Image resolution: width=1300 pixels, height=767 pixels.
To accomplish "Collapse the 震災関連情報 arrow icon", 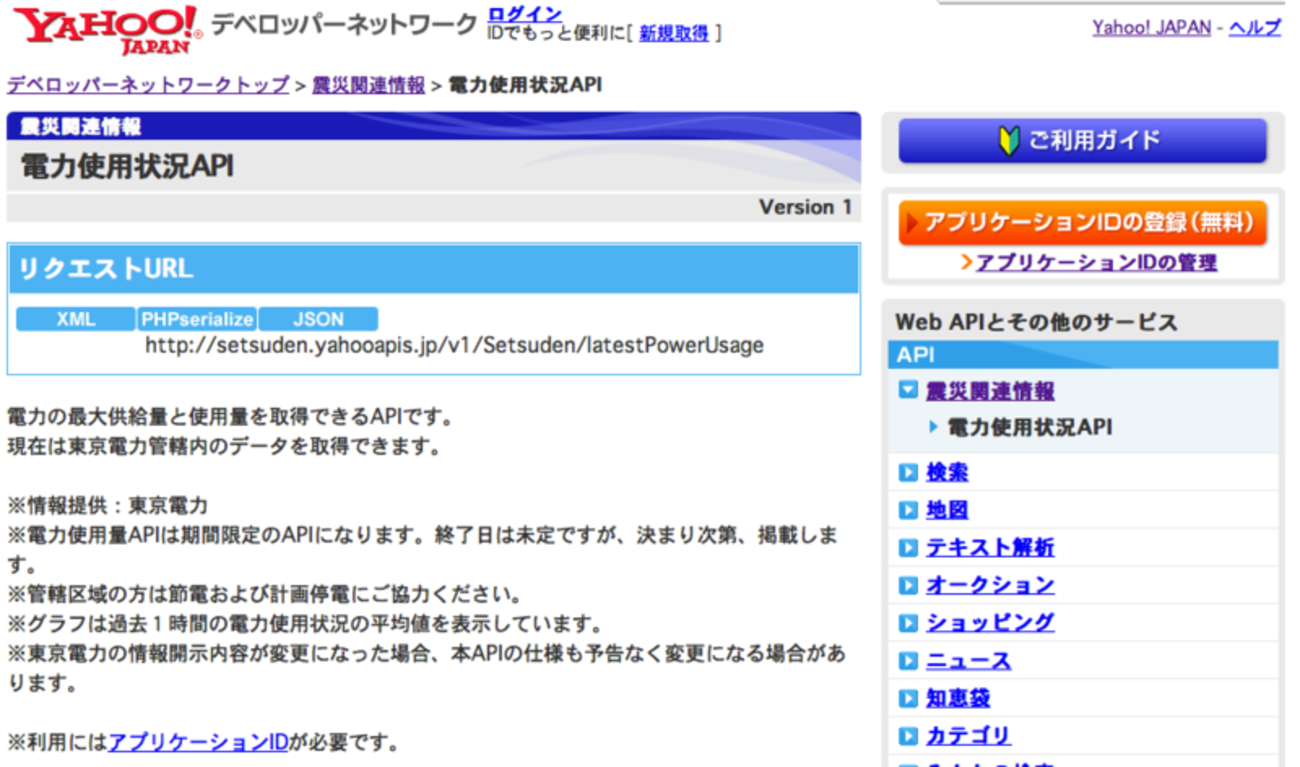I will [908, 390].
